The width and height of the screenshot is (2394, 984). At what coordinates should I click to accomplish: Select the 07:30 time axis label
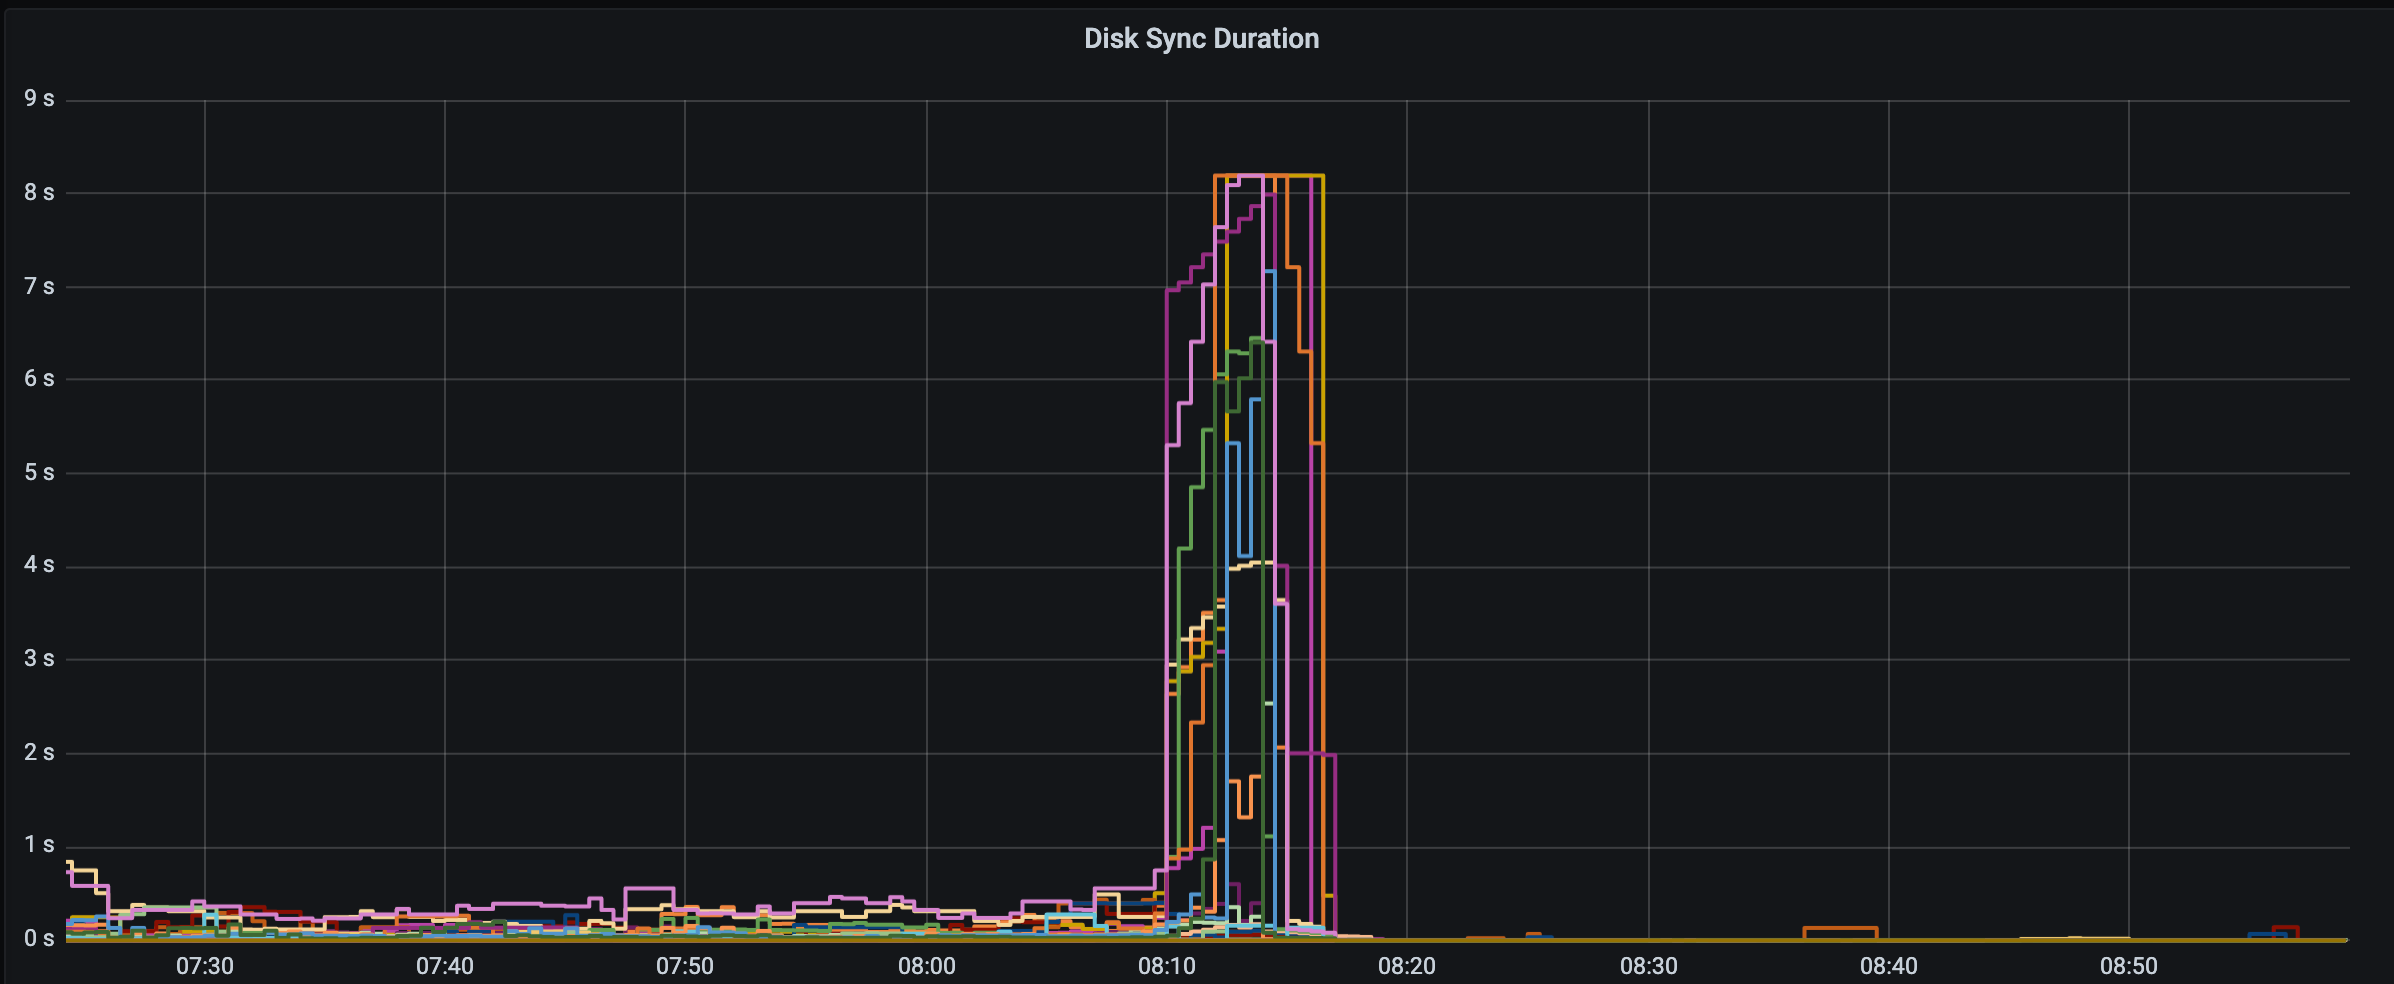[x=204, y=966]
